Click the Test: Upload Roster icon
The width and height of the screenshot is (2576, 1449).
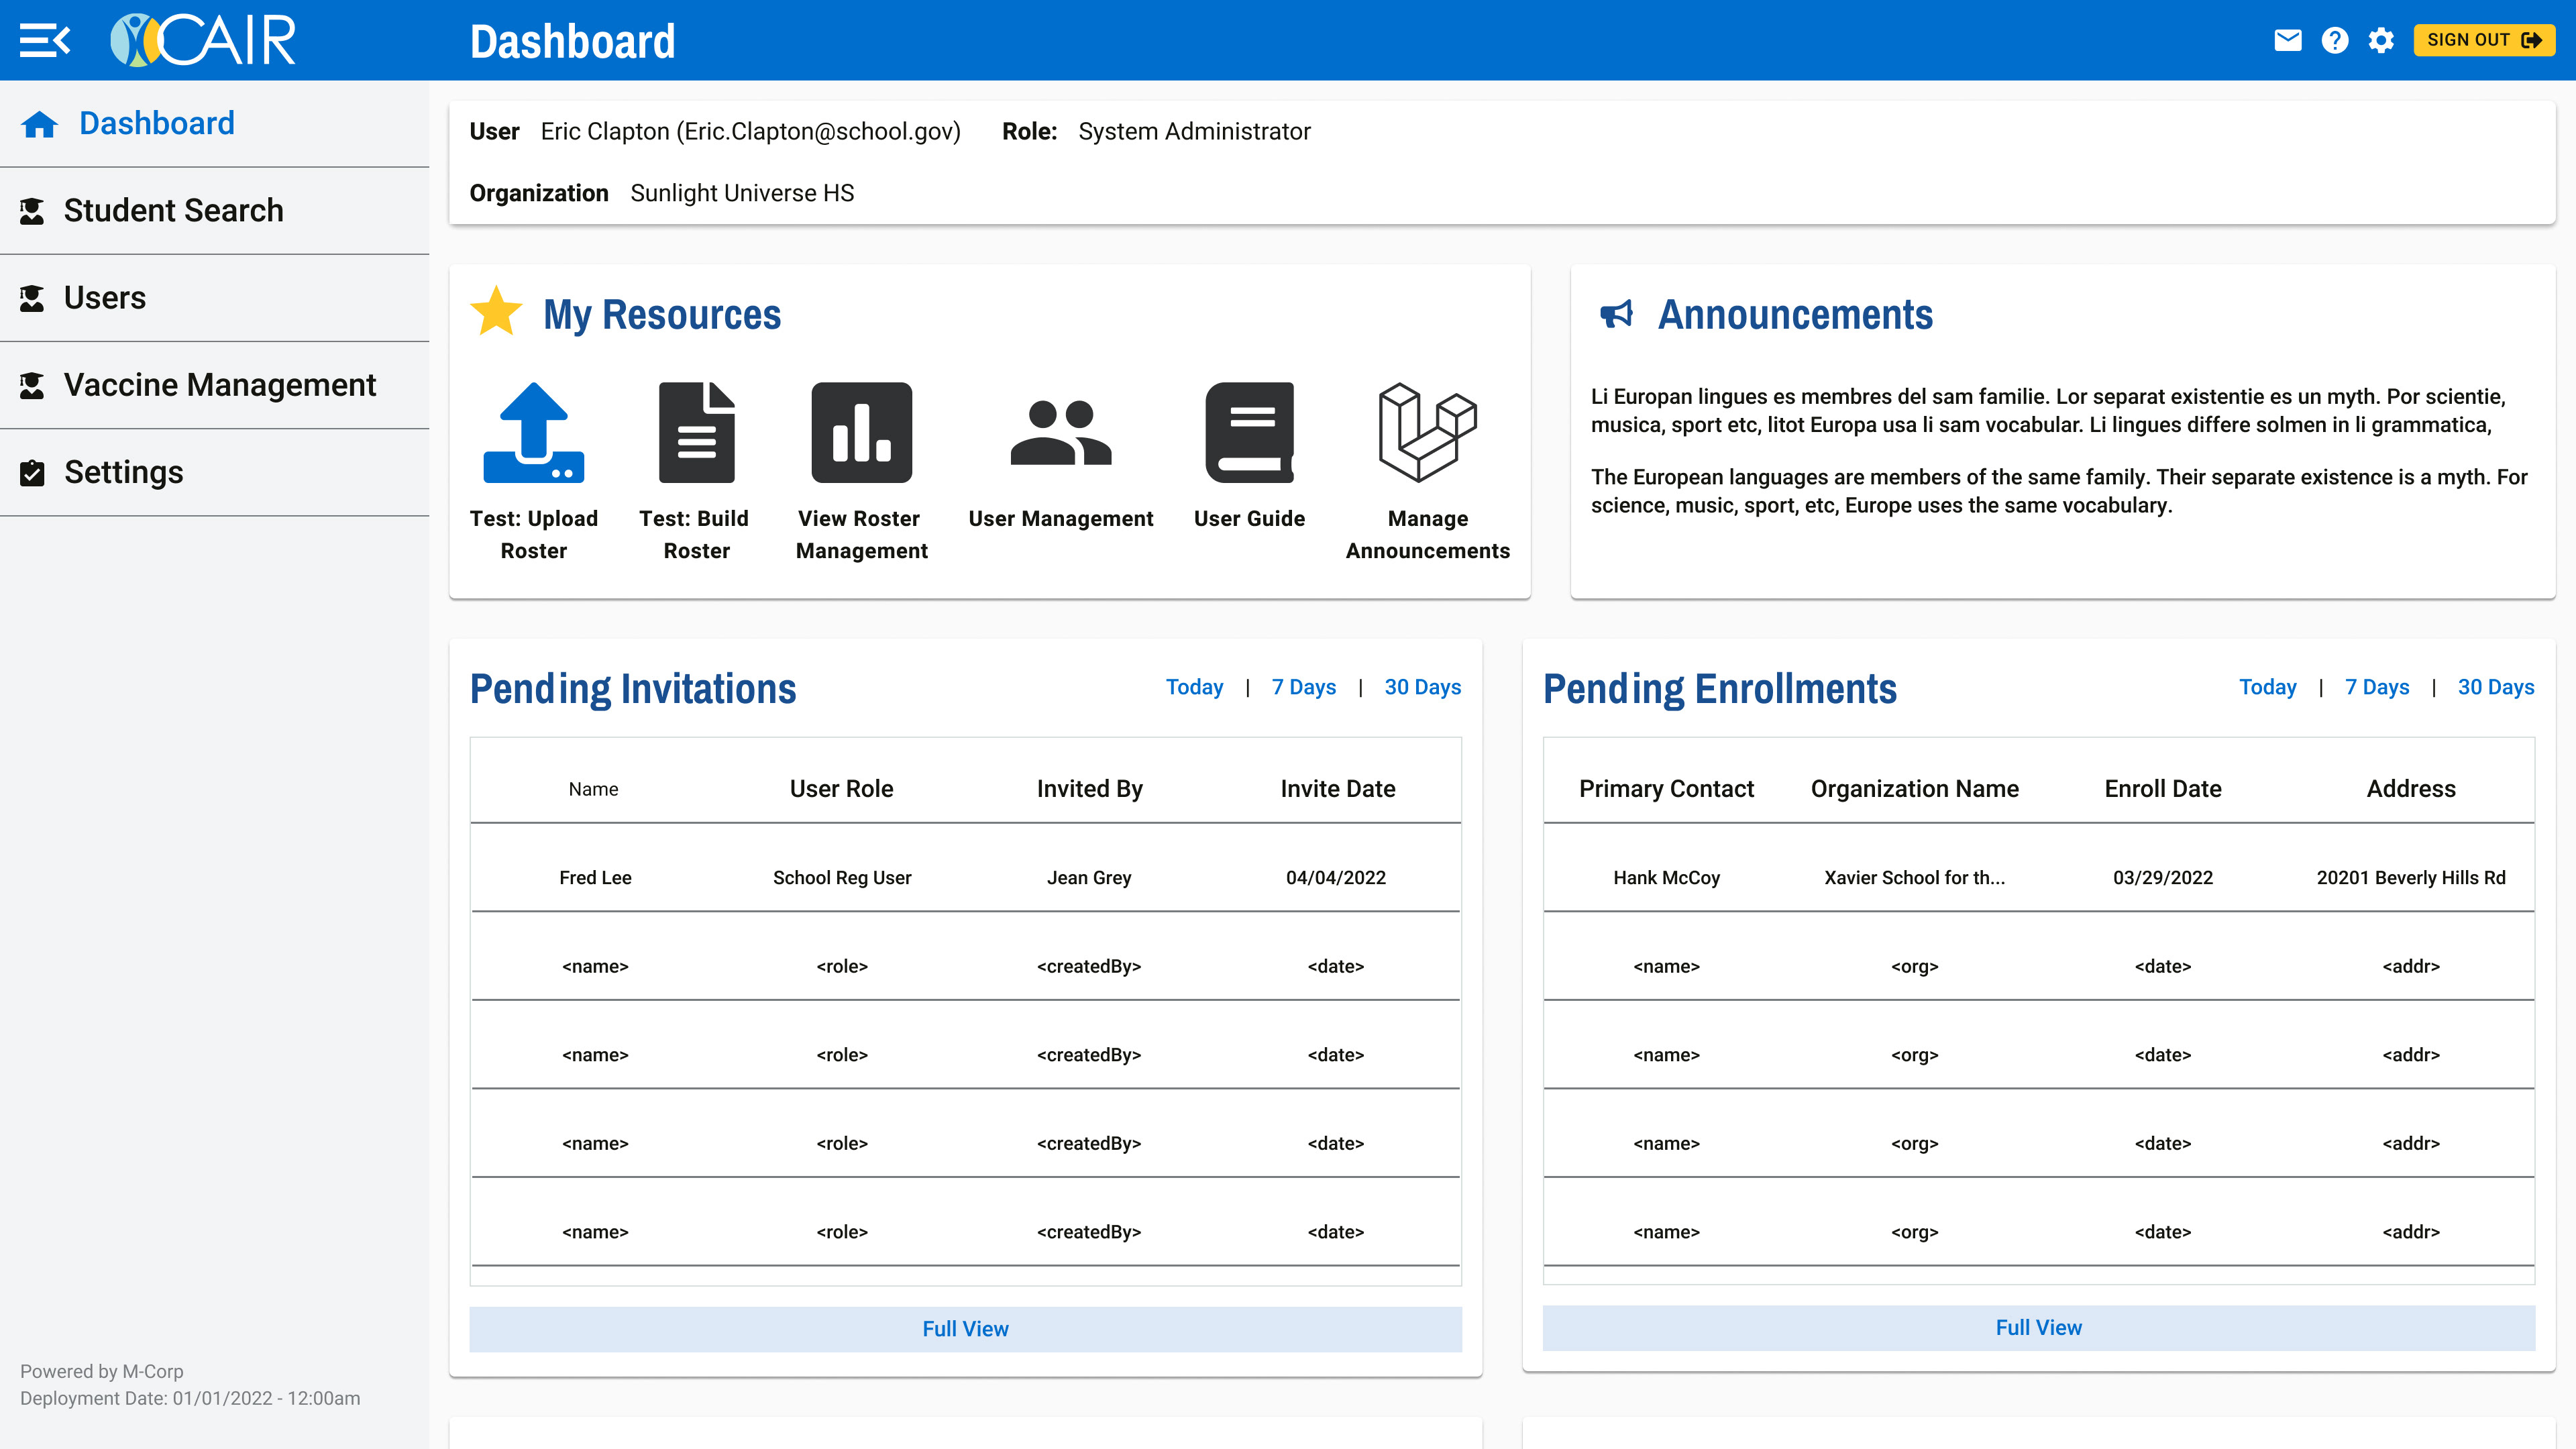click(533, 433)
